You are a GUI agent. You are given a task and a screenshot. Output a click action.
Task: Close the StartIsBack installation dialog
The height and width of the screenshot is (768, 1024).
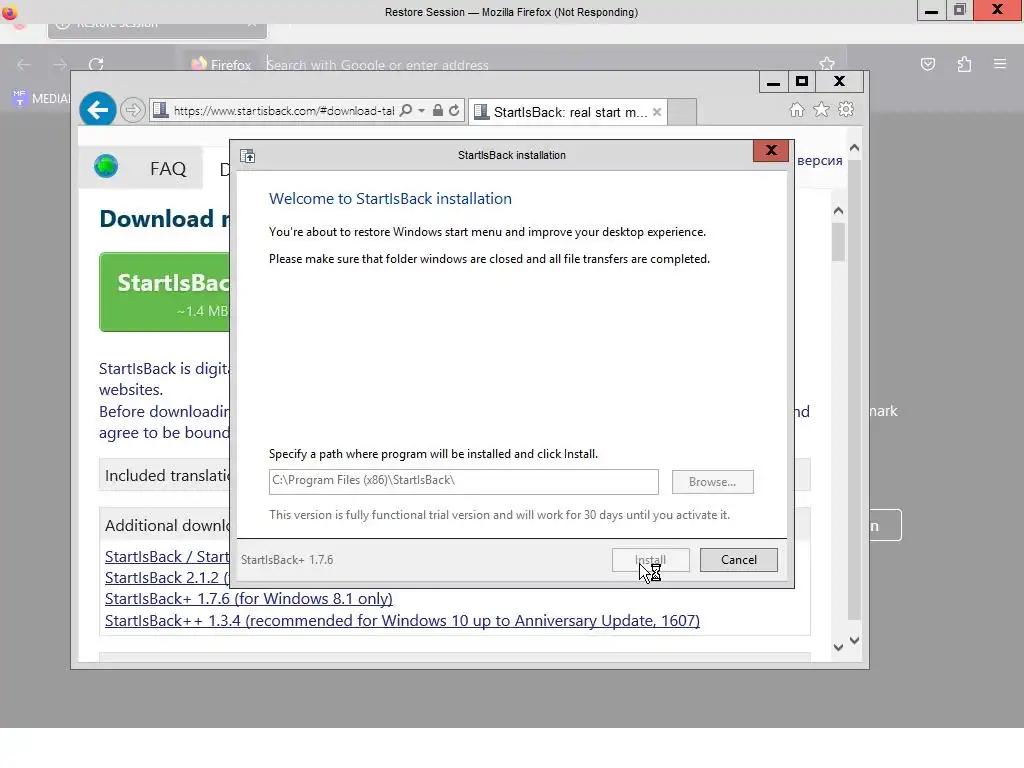pyautogui.click(x=771, y=150)
